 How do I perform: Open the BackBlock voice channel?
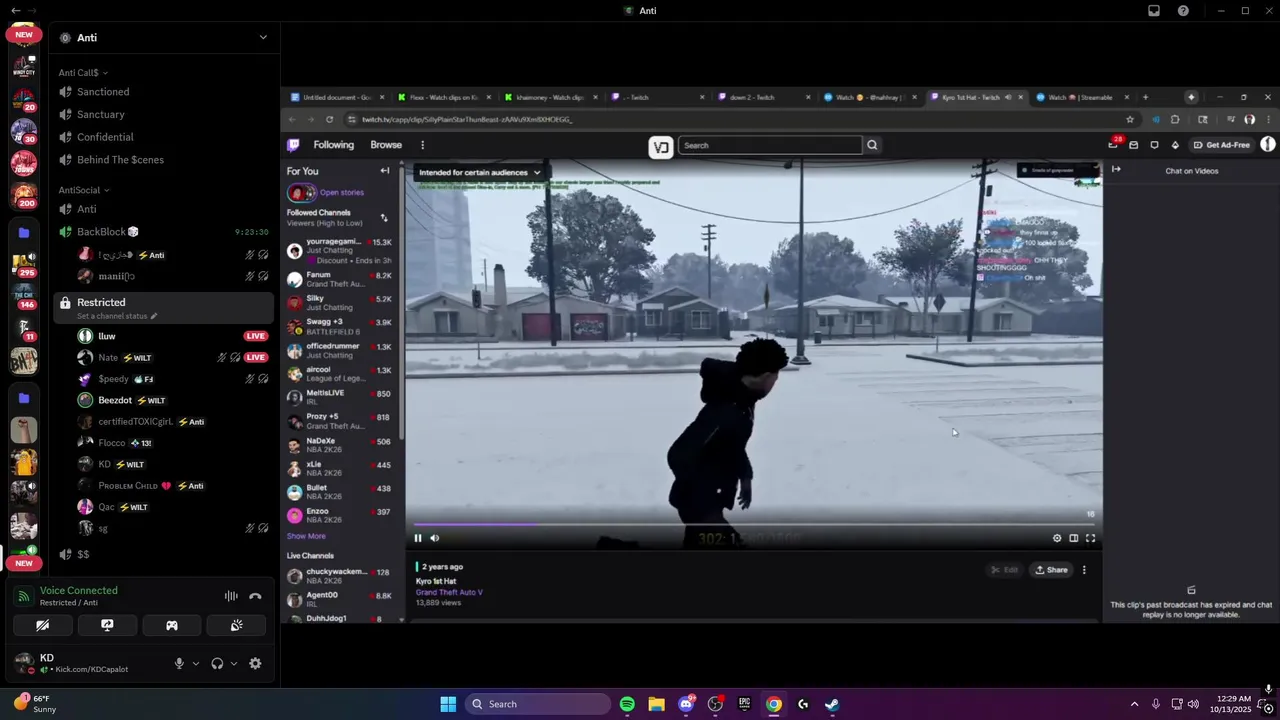108,232
